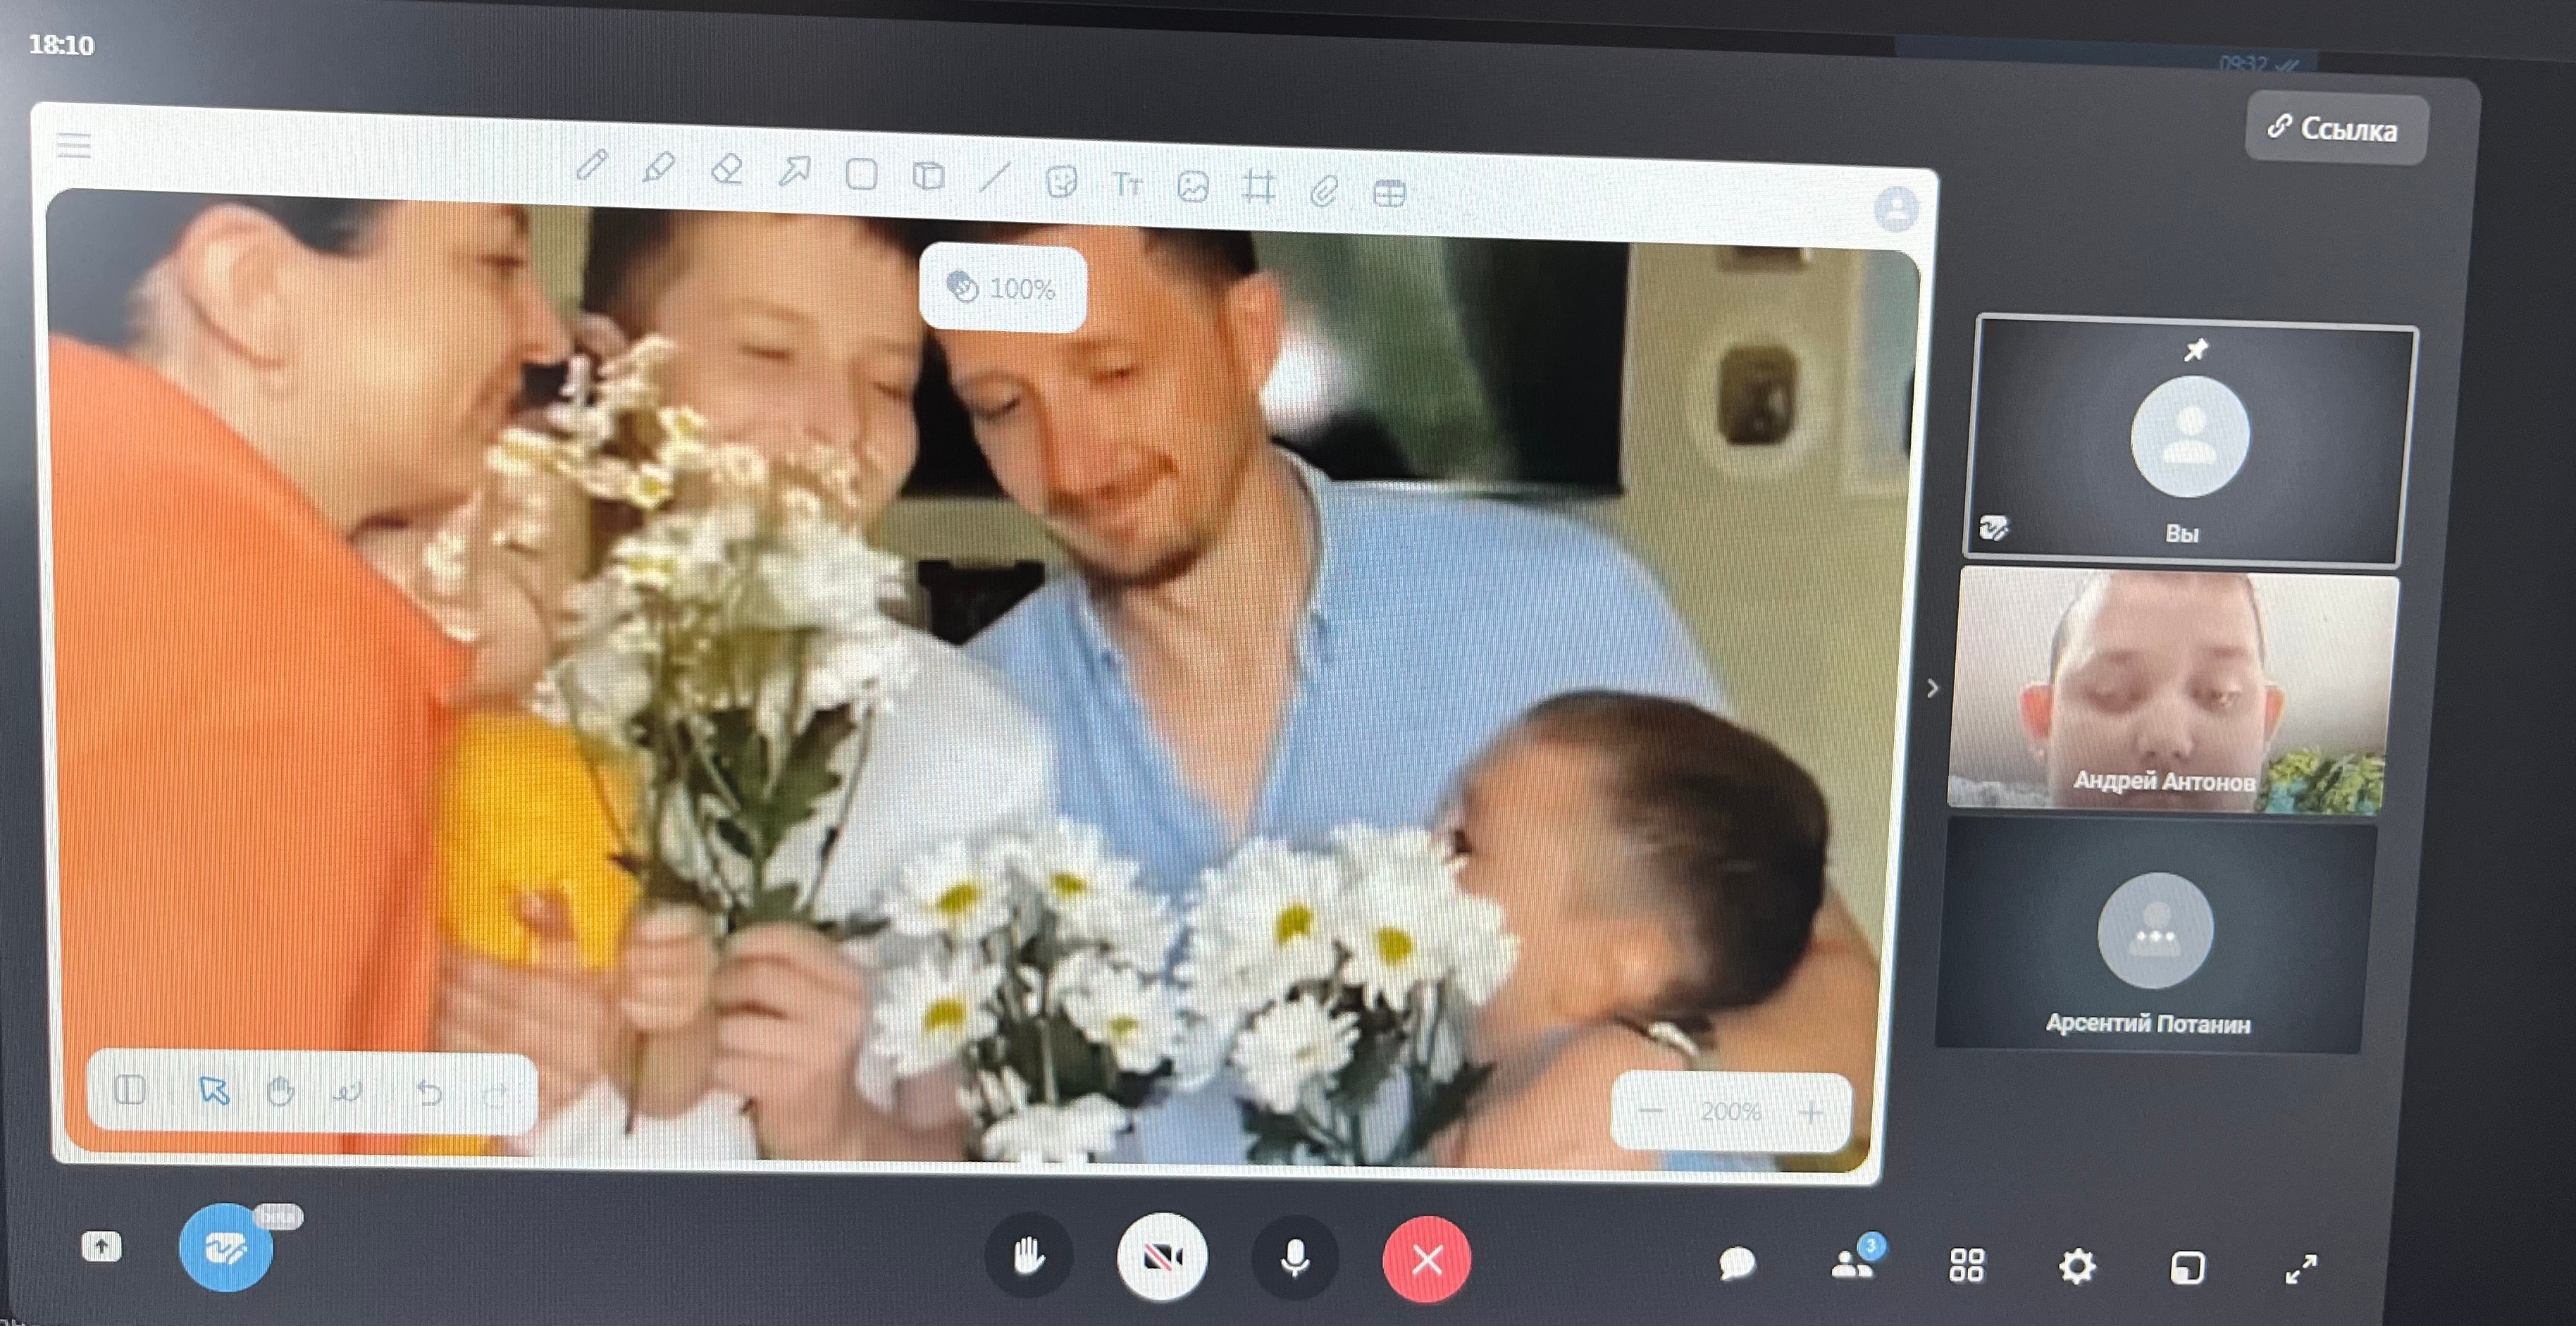Image resolution: width=2576 pixels, height=1326 pixels.
Task: End the call with red button
Action: [1427, 1260]
